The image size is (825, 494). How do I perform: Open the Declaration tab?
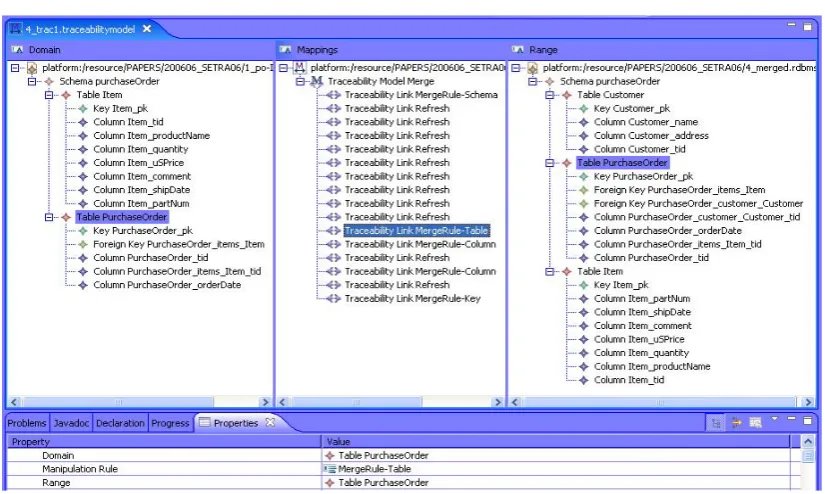coord(120,423)
